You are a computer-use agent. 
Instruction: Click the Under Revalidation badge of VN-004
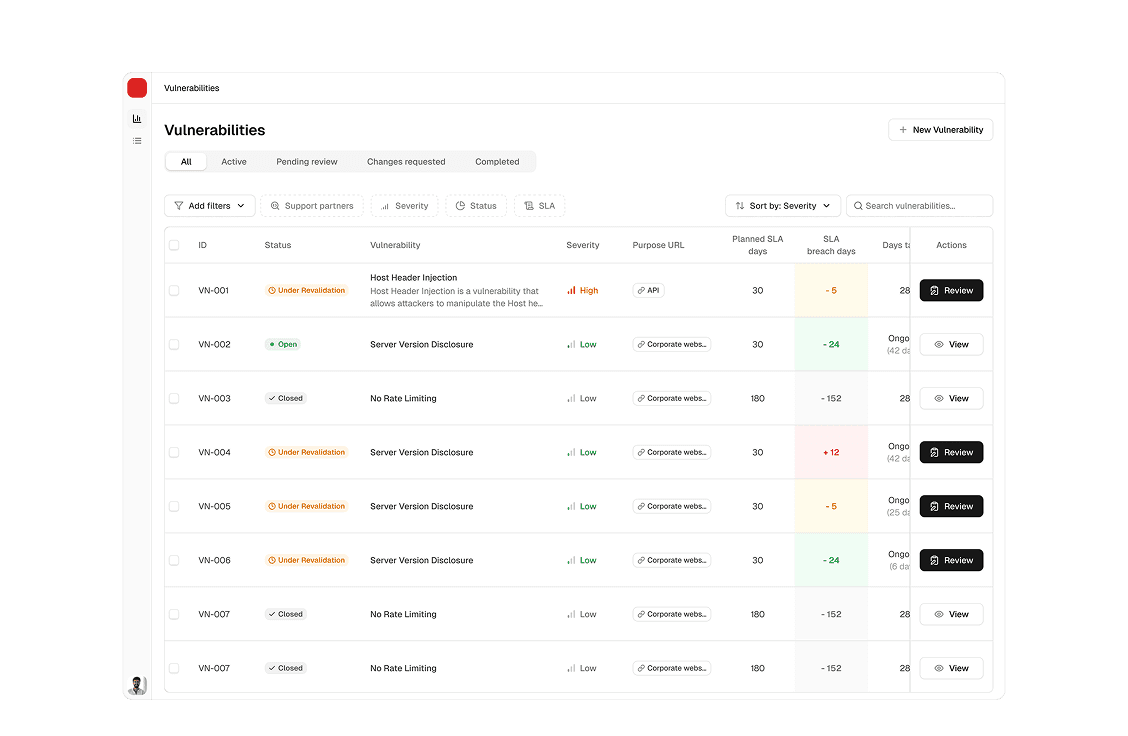point(306,453)
